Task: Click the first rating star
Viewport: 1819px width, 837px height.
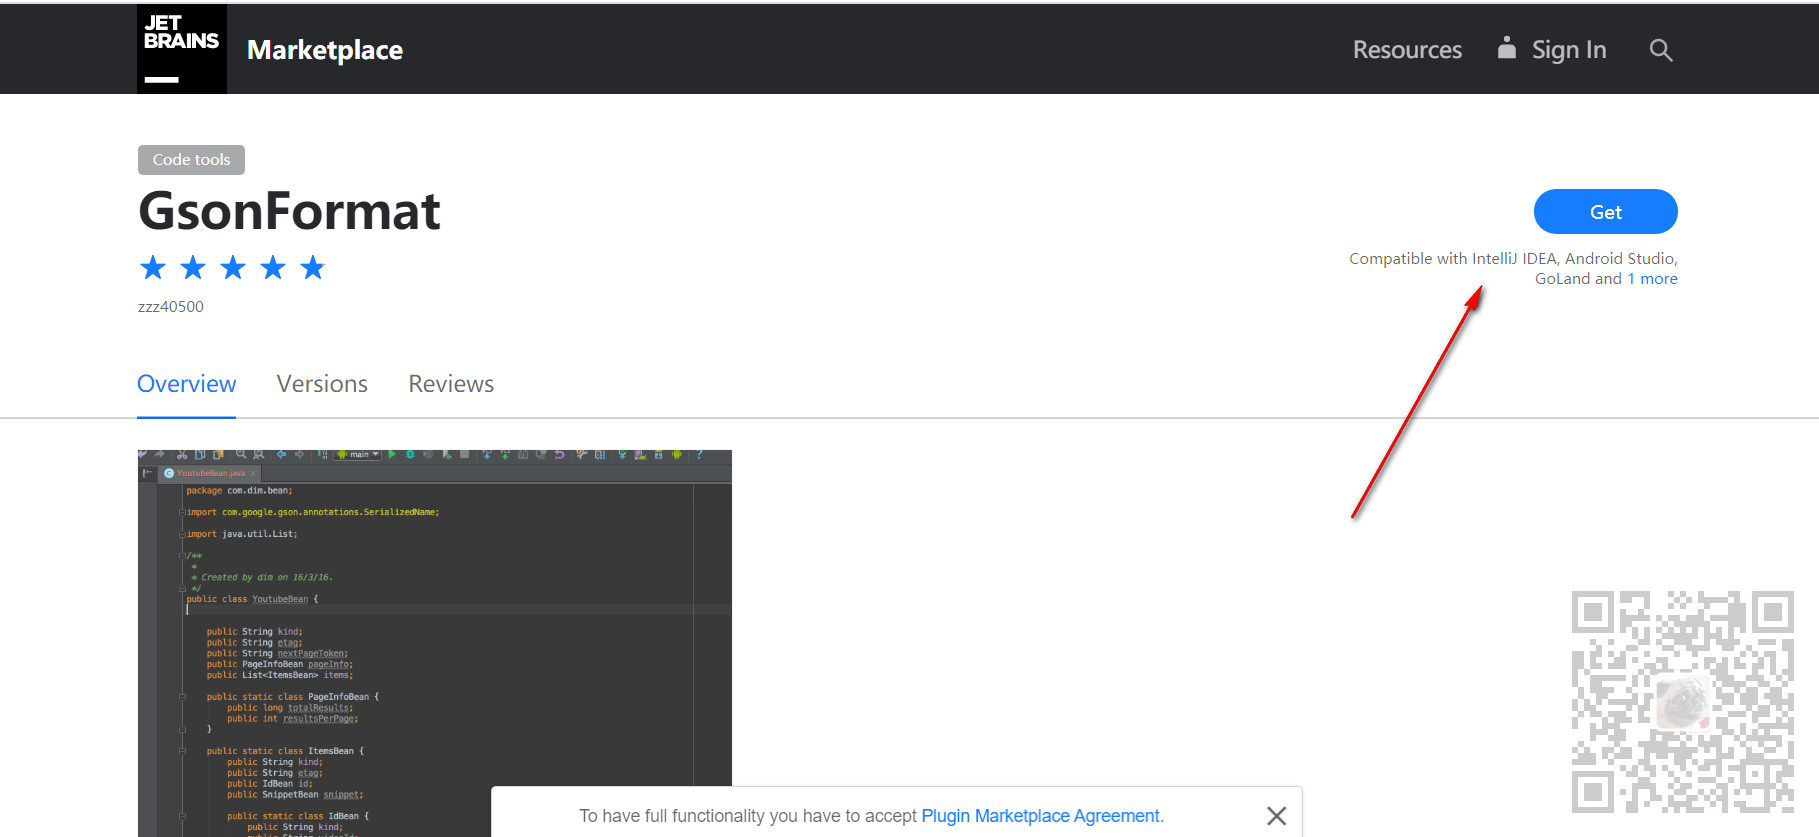Action: point(153,267)
